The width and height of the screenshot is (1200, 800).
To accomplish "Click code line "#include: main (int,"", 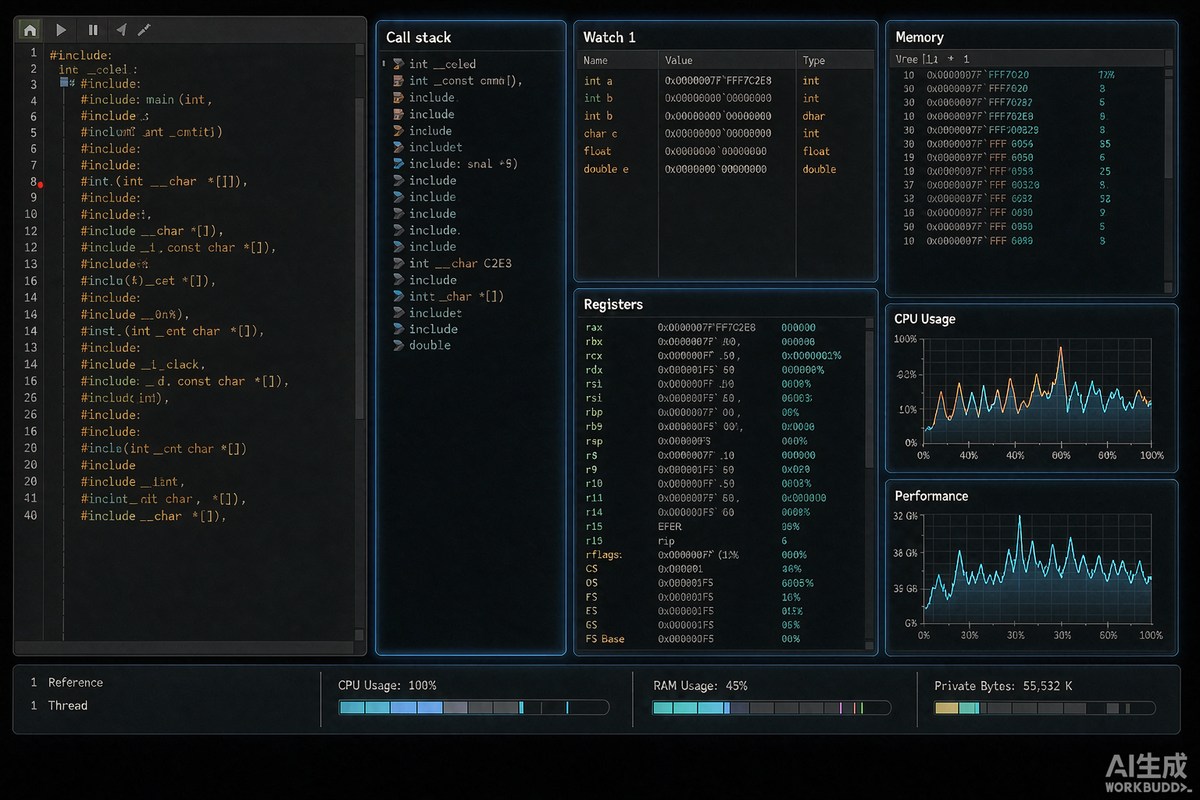I will pyautogui.click(x=146, y=99).
